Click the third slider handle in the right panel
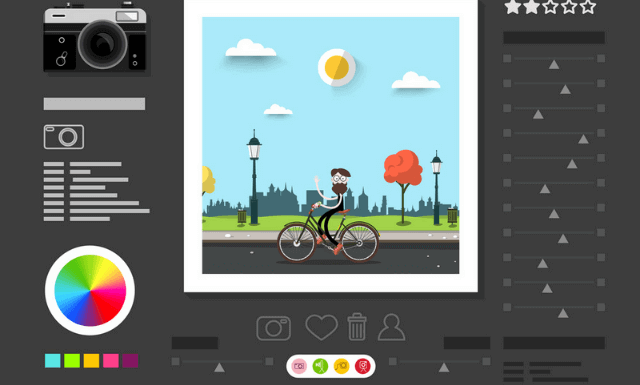 (538, 114)
